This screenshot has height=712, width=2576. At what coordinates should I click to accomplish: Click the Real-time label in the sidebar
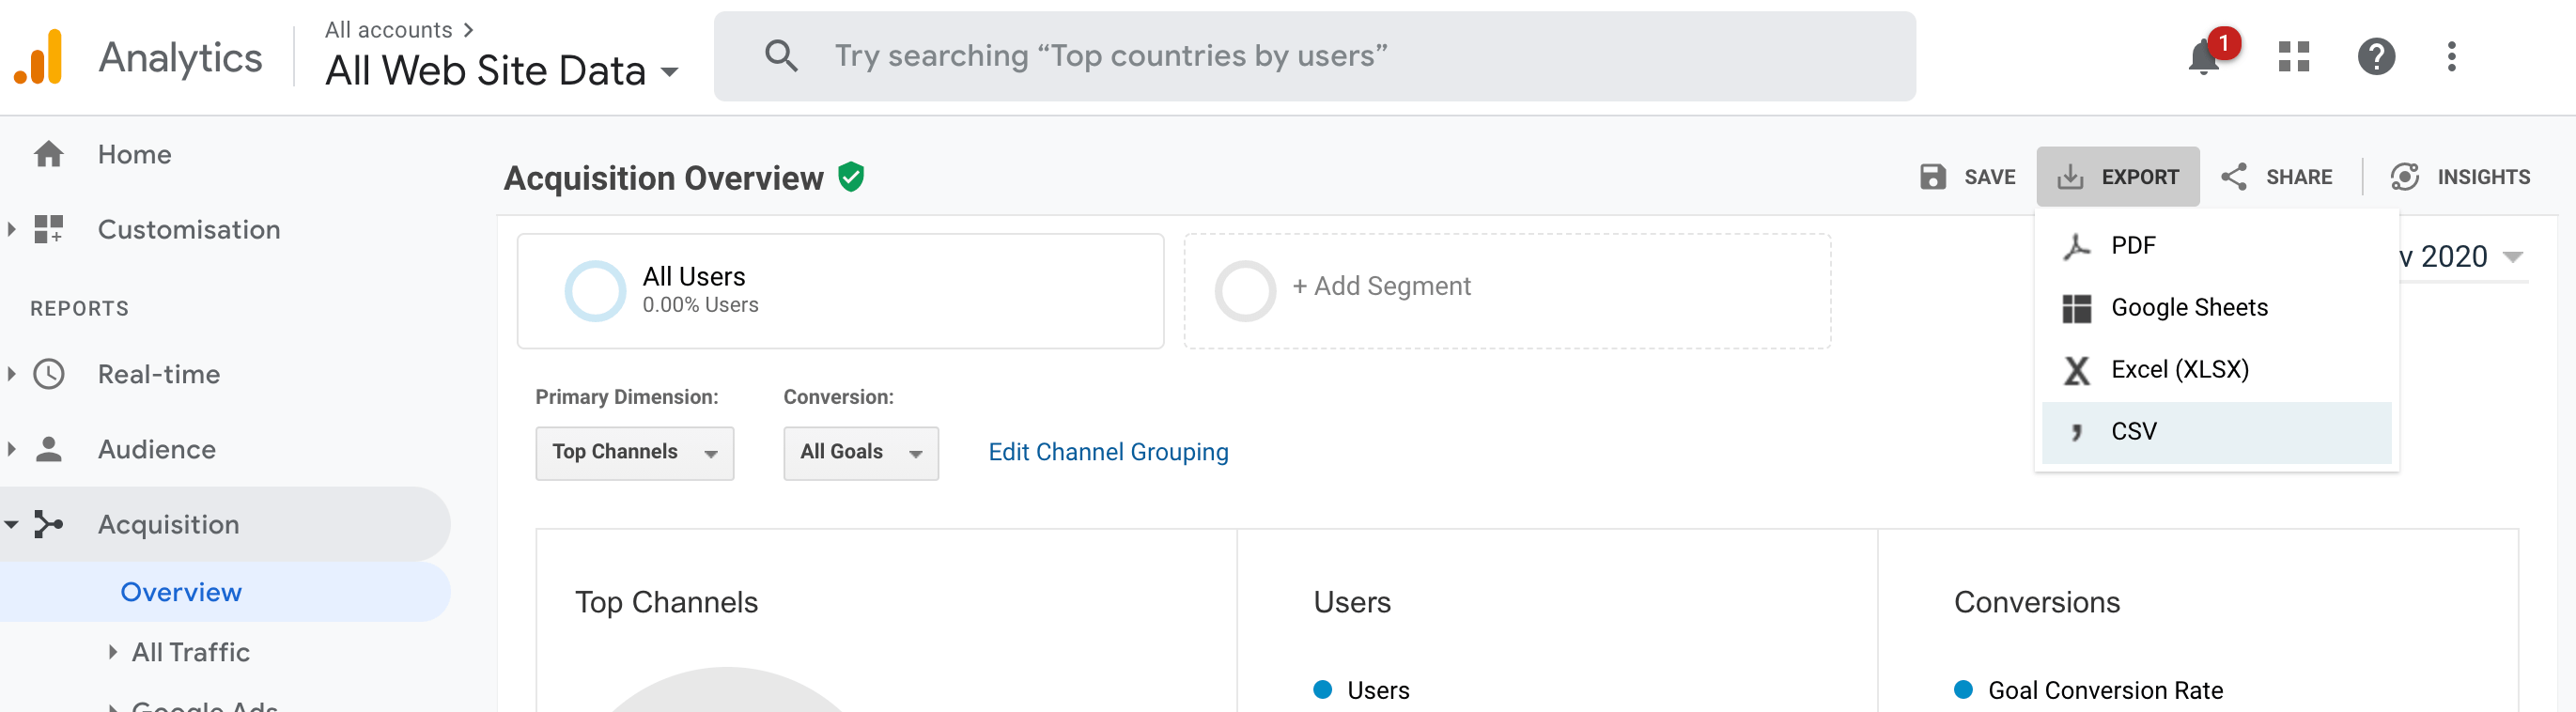point(159,374)
